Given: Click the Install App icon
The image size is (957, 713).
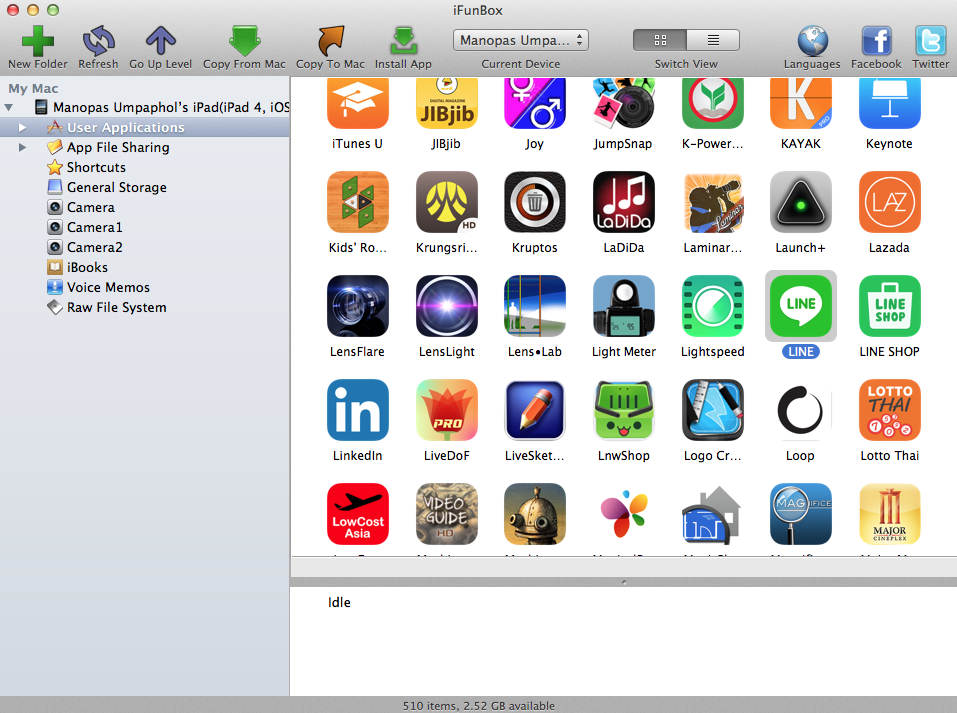Looking at the screenshot, I should click(x=403, y=41).
